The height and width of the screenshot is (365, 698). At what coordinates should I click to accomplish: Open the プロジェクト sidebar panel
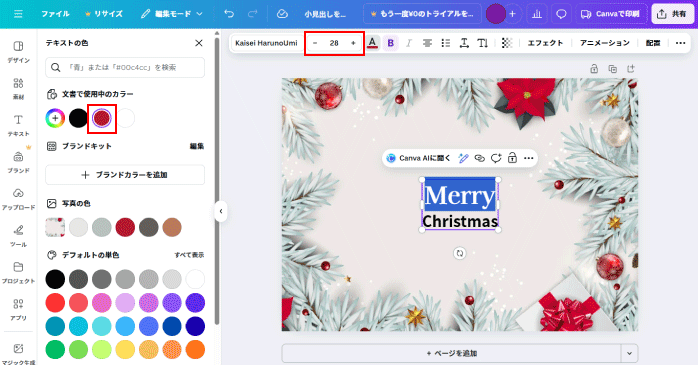pos(18,272)
